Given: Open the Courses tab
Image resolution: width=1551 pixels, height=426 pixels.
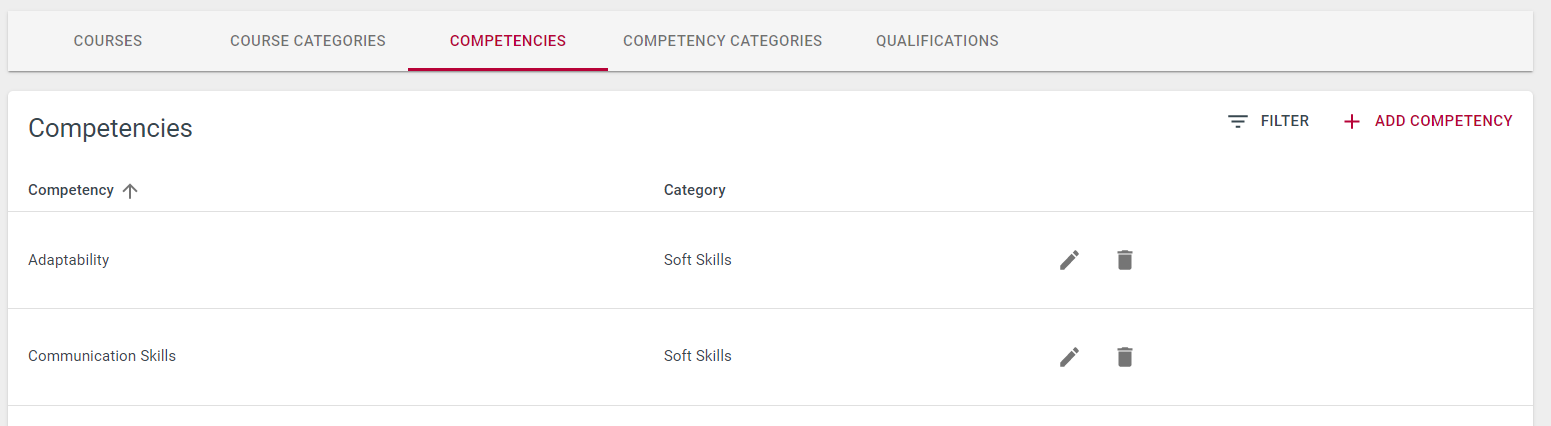Looking at the screenshot, I should tap(108, 41).
